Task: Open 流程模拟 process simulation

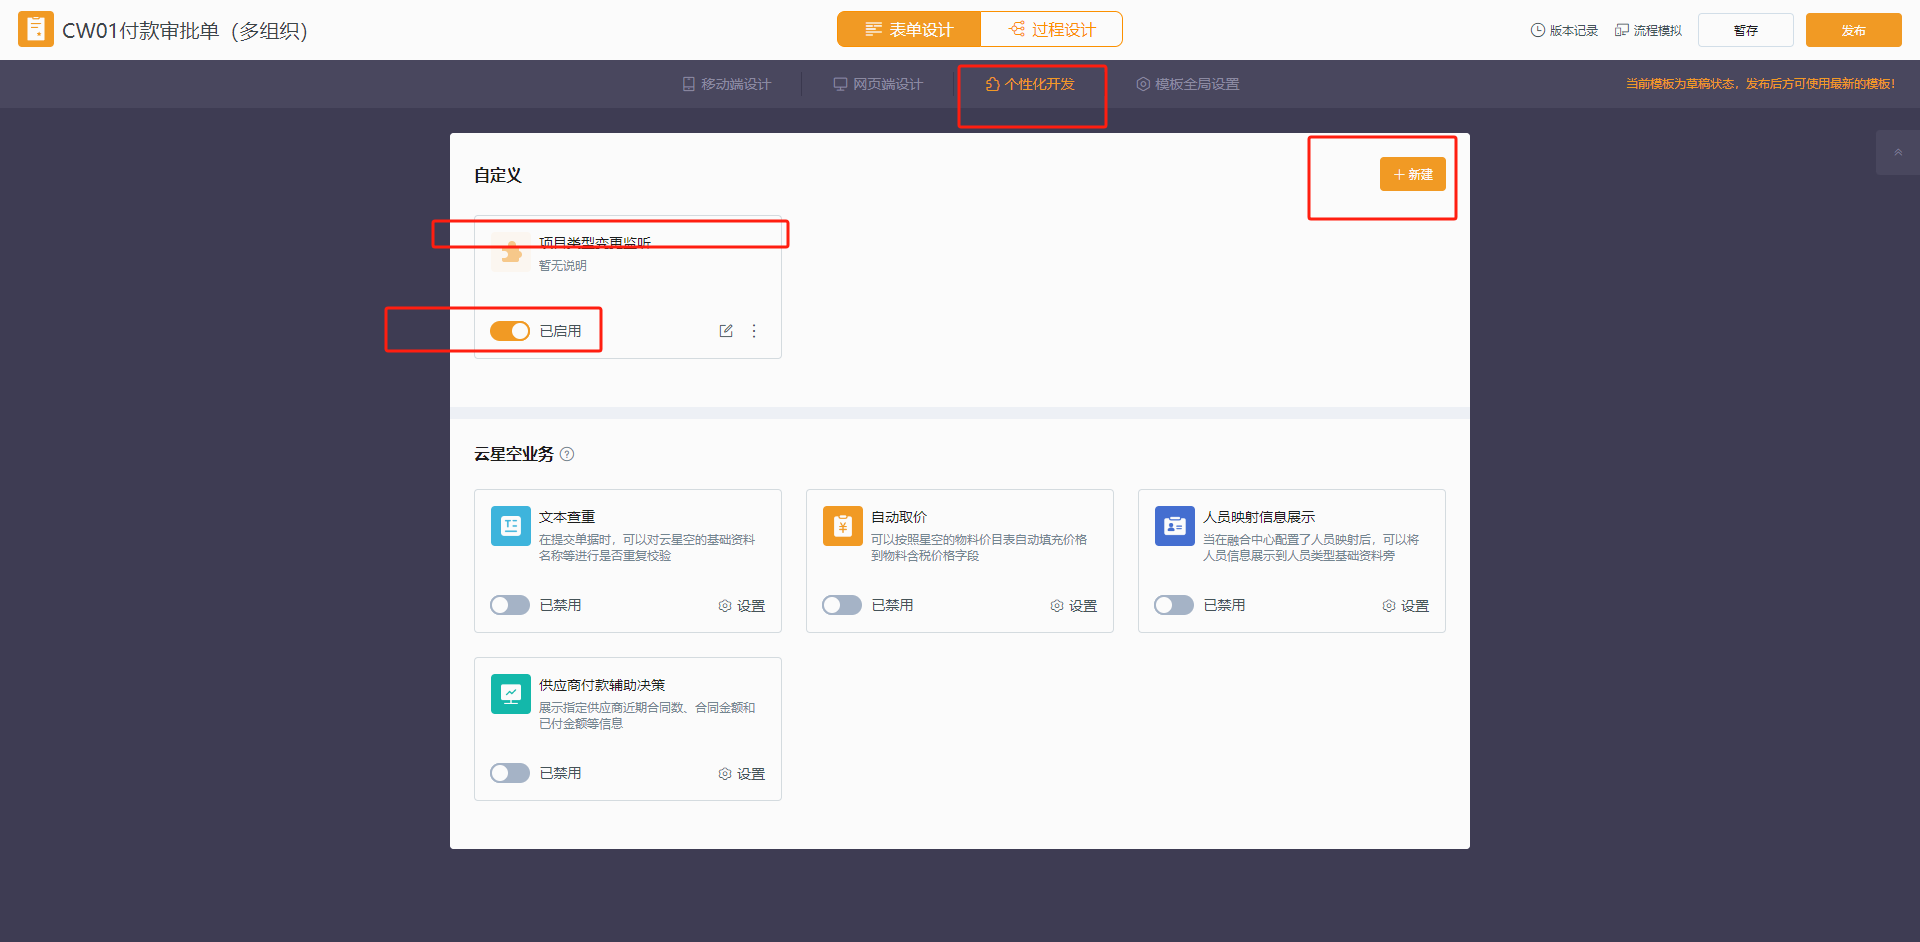Action: [1648, 30]
